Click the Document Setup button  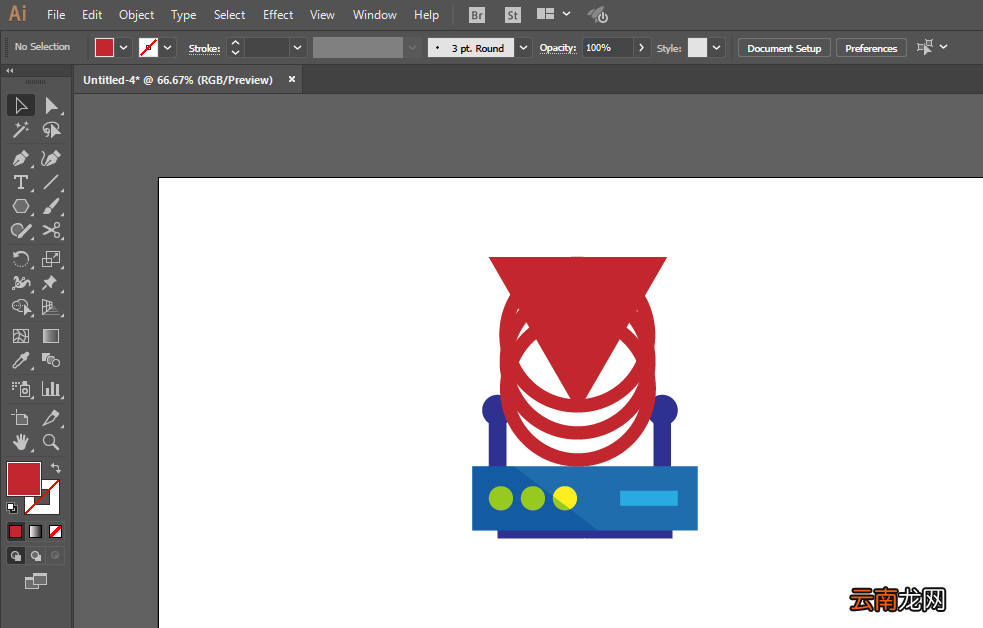point(784,48)
